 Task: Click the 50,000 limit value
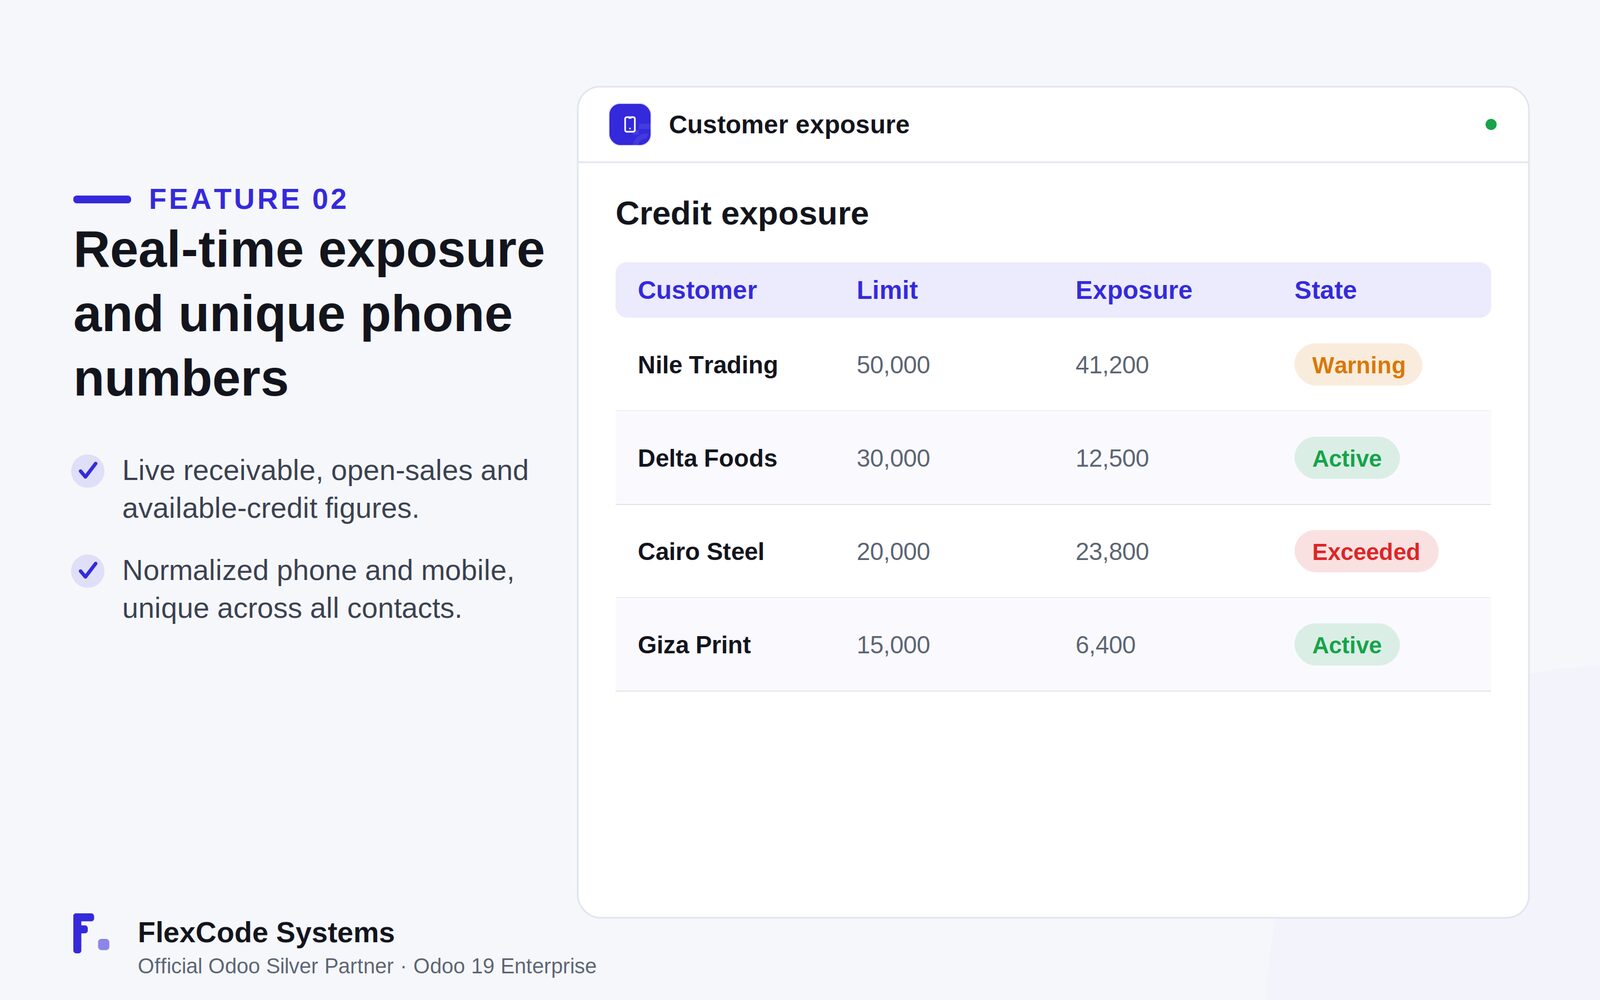893,365
